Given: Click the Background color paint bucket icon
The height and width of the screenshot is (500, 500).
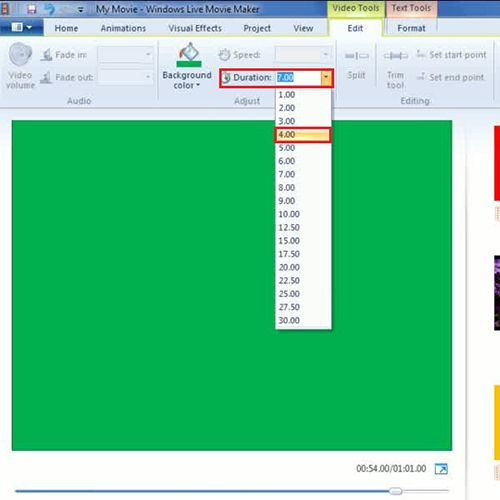Looking at the screenshot, I should (x=189, y=55).
